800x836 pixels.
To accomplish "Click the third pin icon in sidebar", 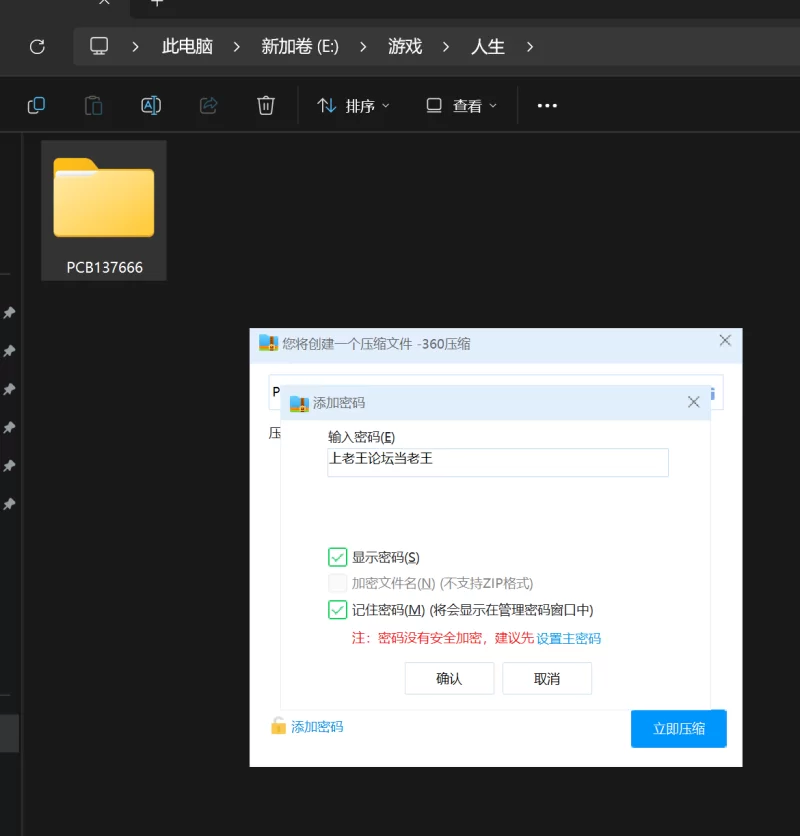I will [x=9, y=389].
